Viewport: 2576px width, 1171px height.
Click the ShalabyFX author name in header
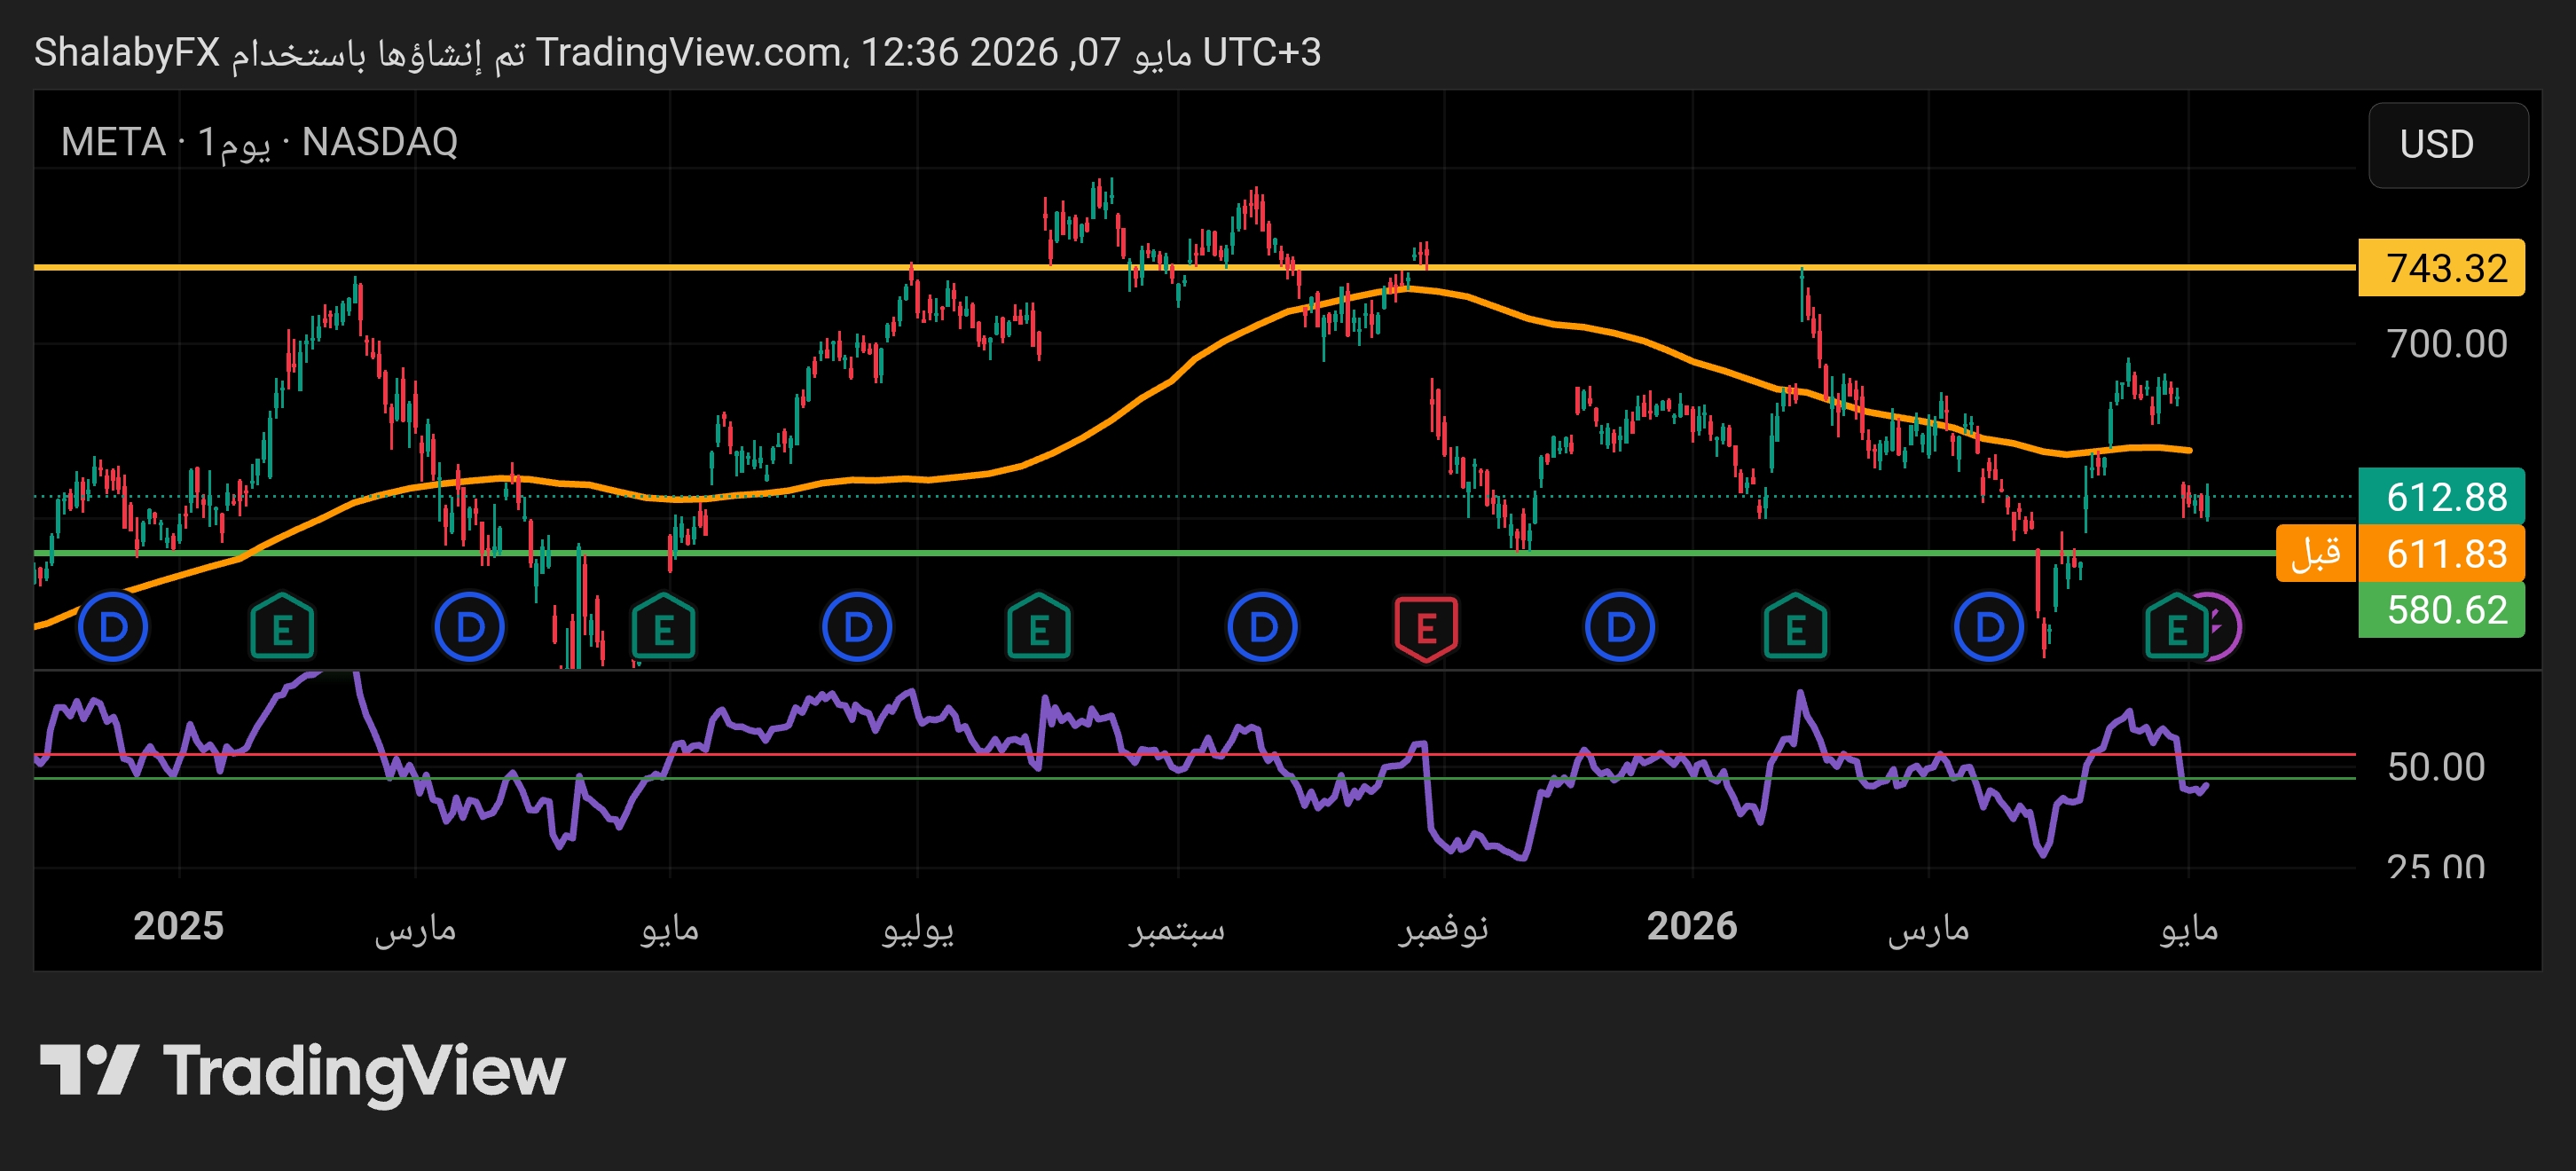(127, 52)
